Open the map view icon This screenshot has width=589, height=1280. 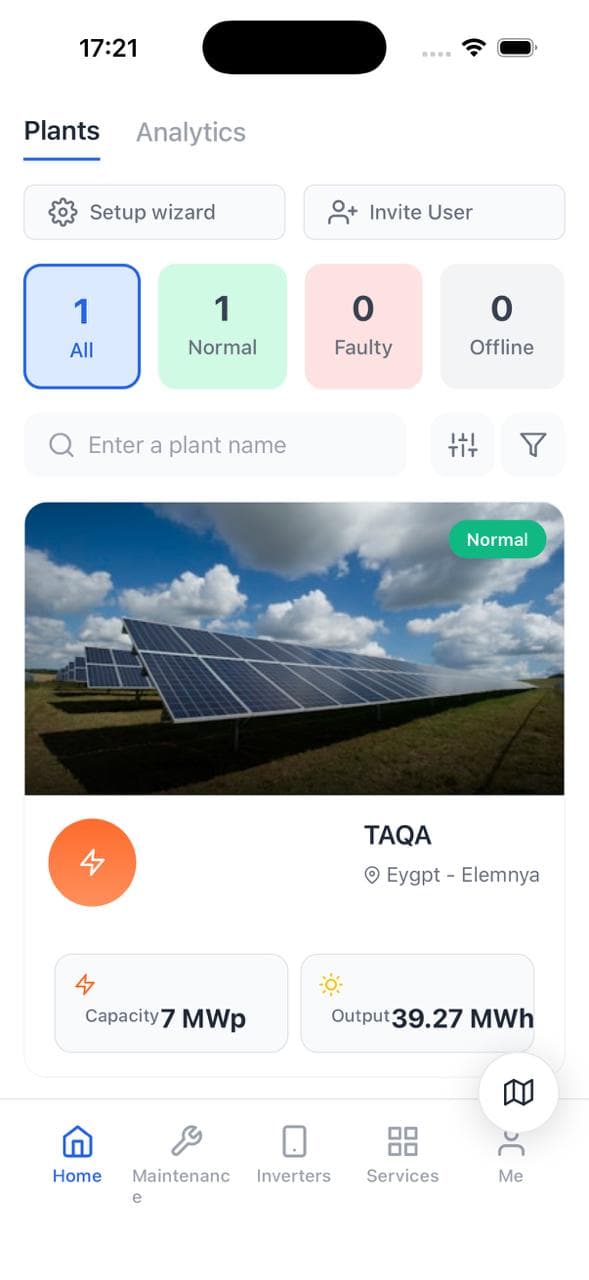click(x=517, y=1092)
